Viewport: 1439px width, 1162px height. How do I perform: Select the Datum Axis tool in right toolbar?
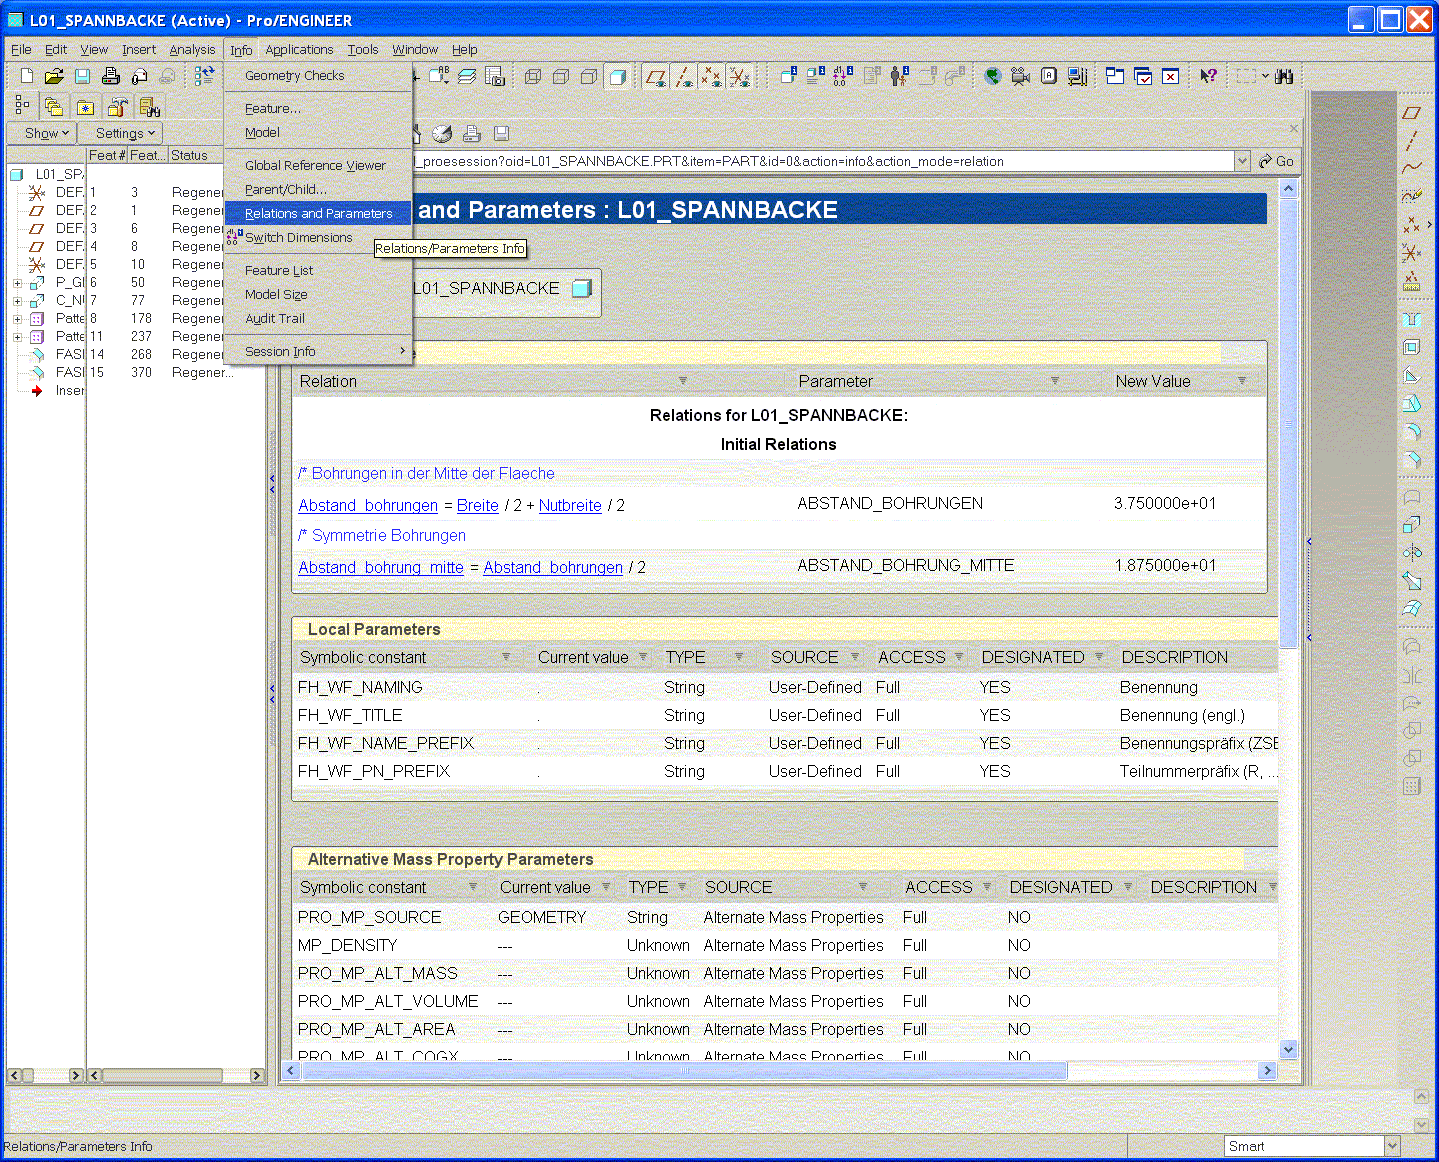(x=1412, y=140)
